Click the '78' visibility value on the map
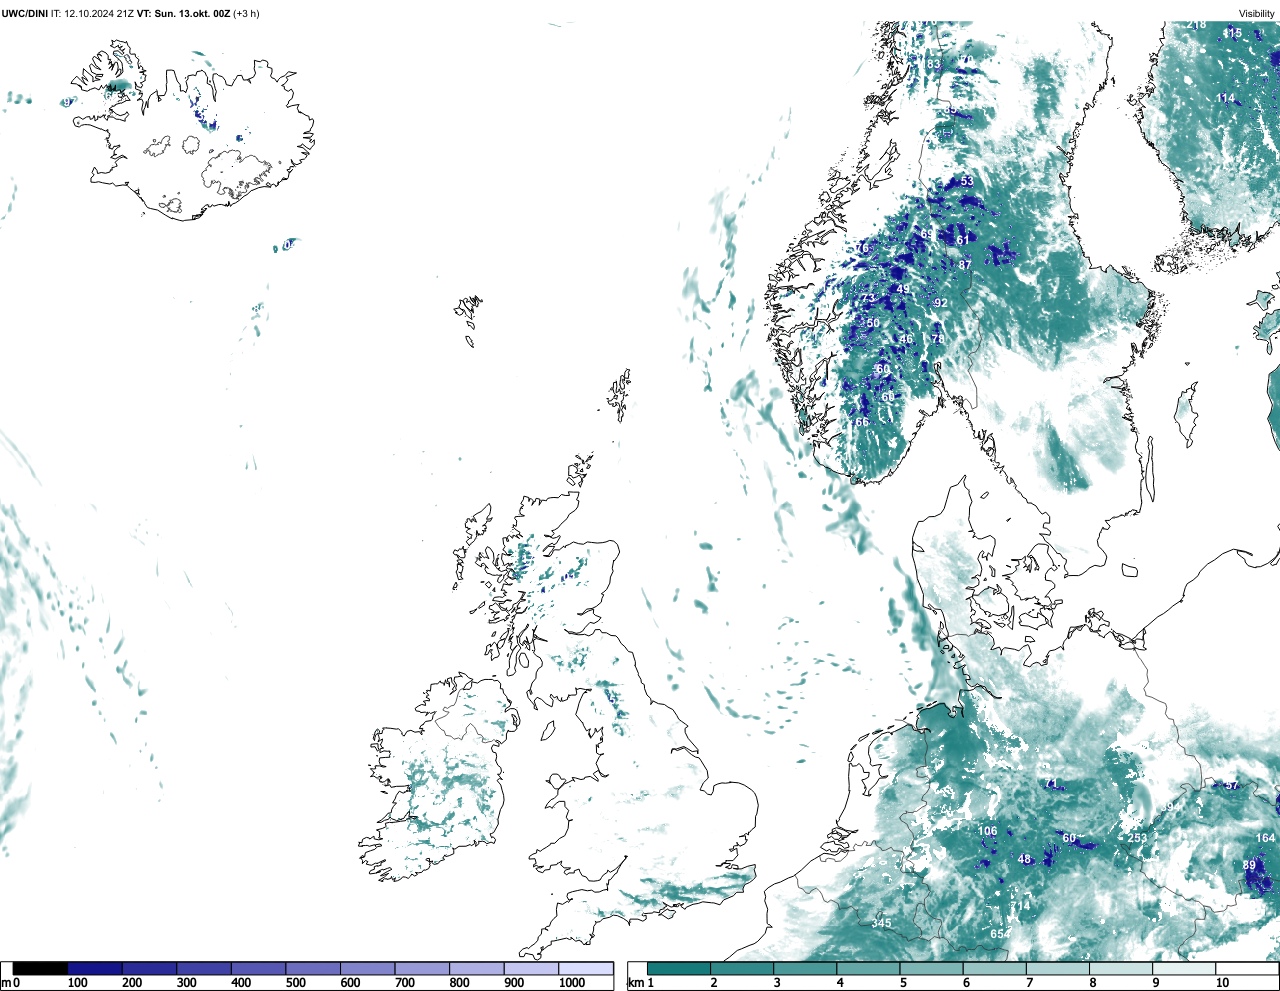The height and width of the screenshot is (991, 1280). tap(938, 339)
